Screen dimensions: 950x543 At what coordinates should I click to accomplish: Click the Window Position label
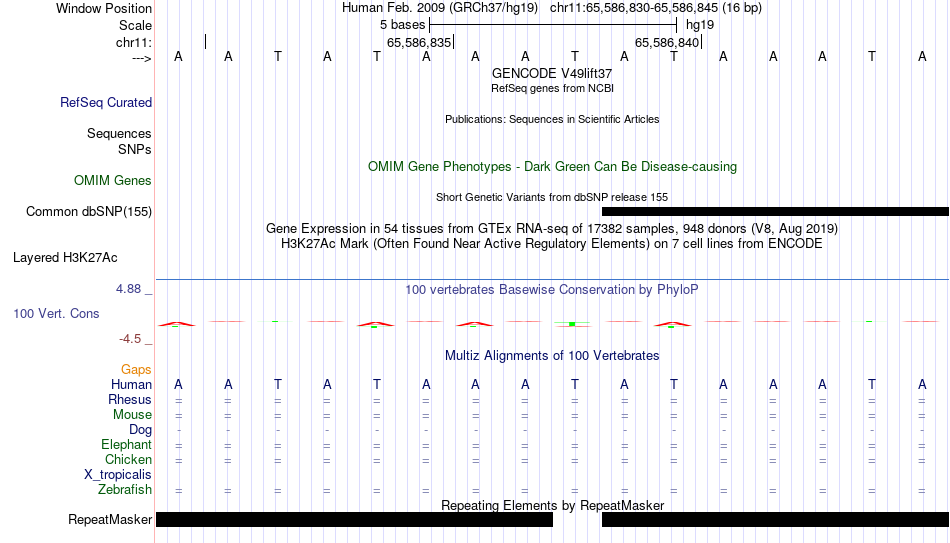click(104, 8)
